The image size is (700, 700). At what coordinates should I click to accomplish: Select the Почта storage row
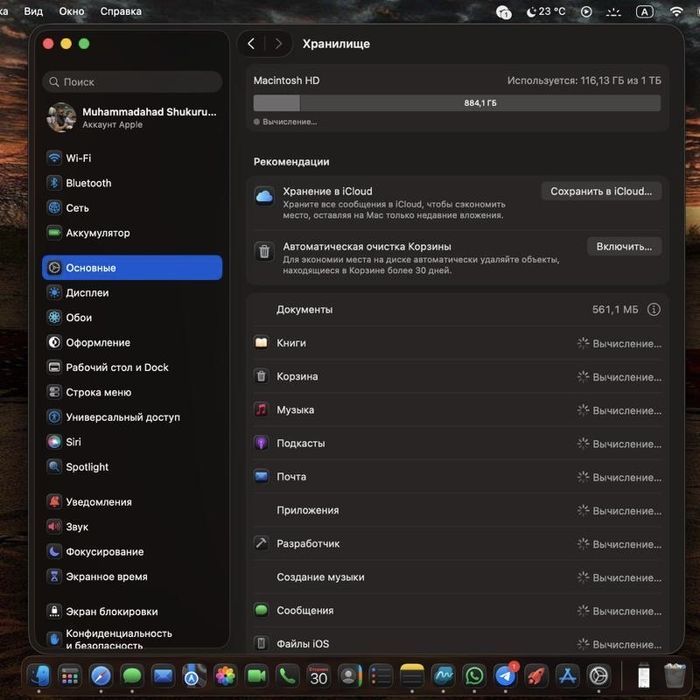(x=458, y=477)
